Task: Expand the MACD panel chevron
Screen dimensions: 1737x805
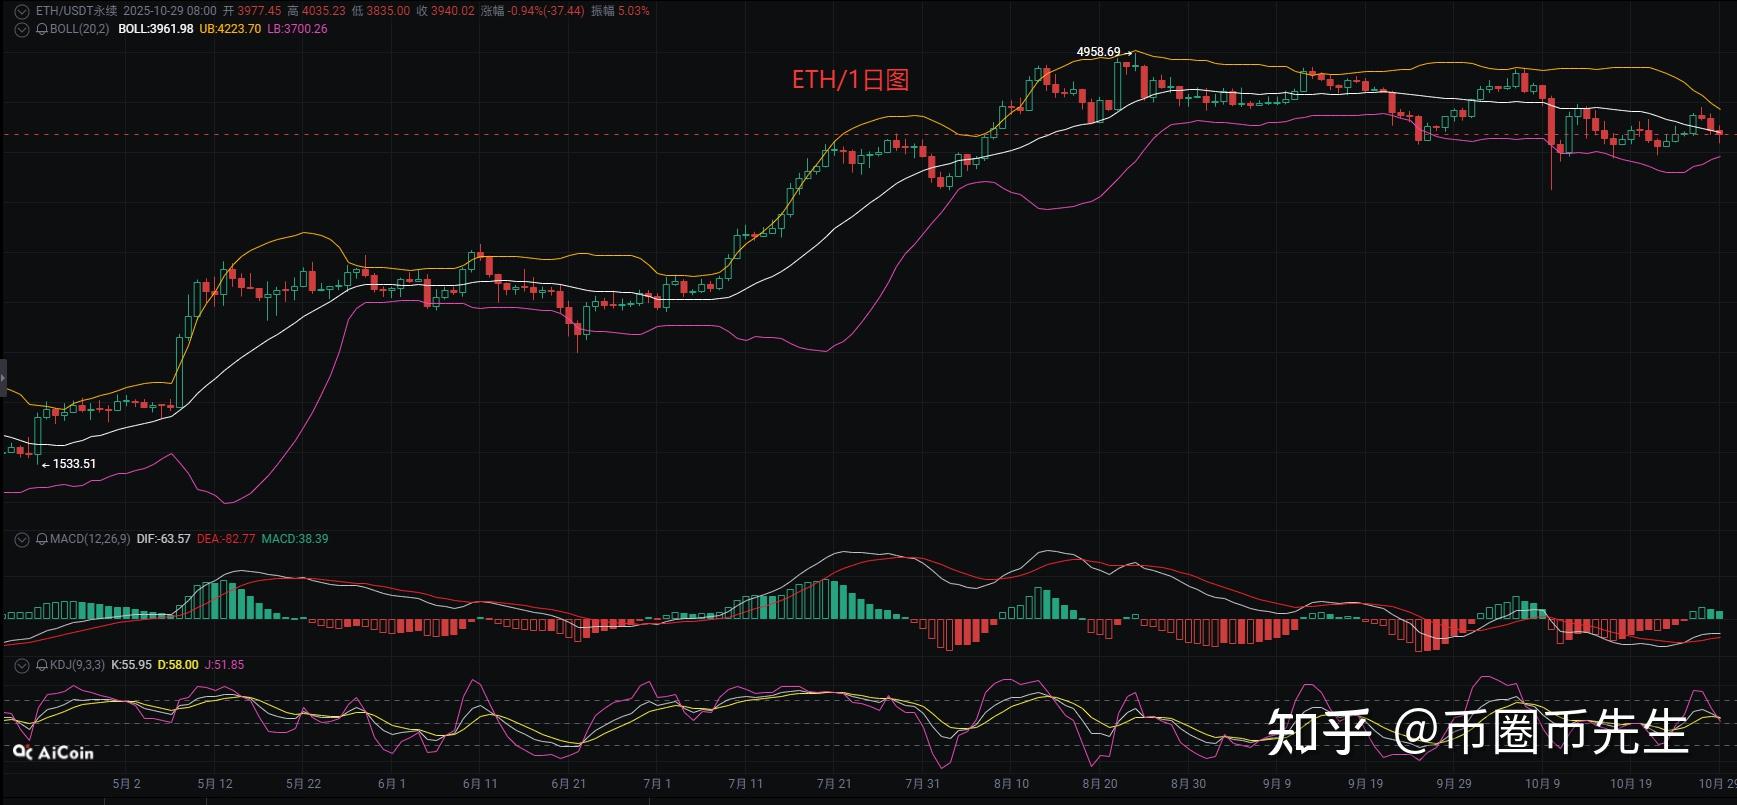Action: [22, 539]
